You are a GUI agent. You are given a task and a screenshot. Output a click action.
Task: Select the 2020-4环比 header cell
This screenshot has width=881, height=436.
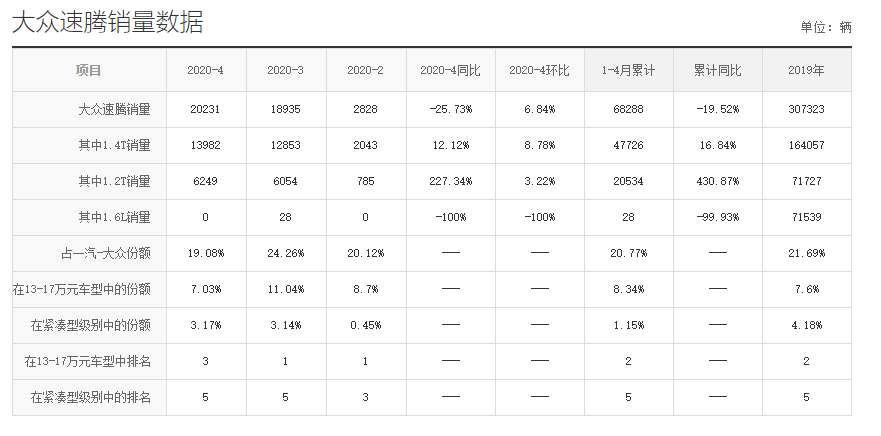[x=539, y=70]
